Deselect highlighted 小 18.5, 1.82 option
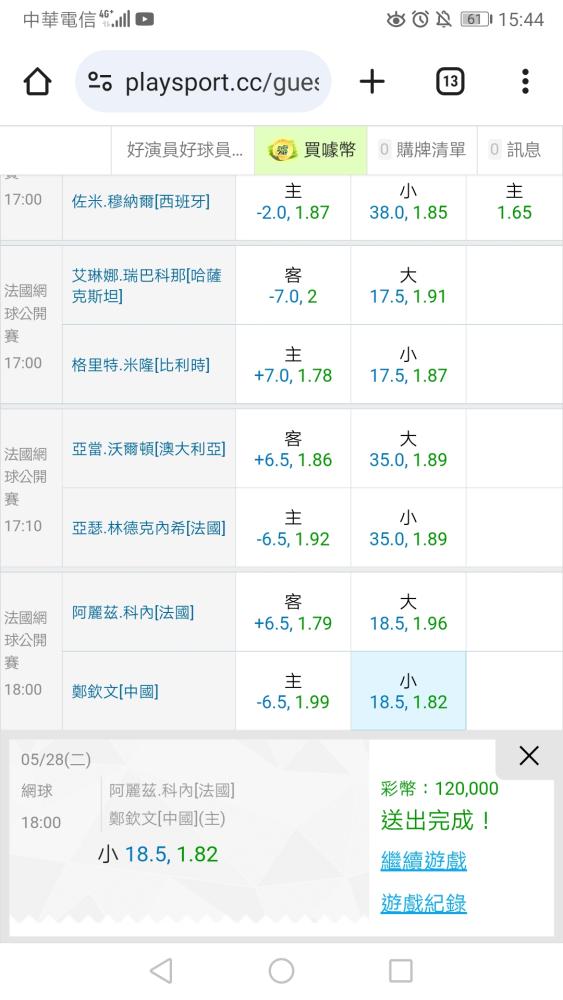Screen dimensions: 563x1000 pyautogui.click(x=408, y=691)
